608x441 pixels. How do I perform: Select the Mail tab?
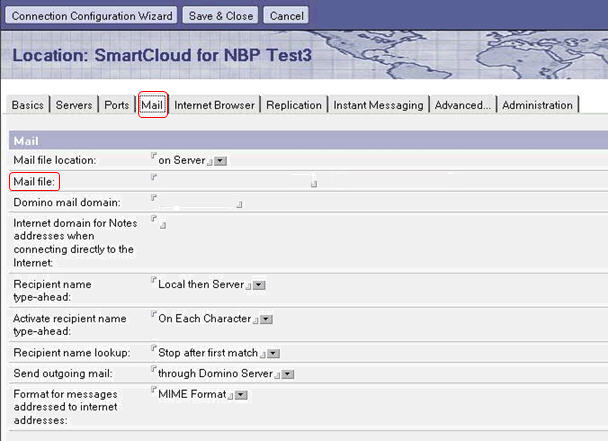pos(152,105)
